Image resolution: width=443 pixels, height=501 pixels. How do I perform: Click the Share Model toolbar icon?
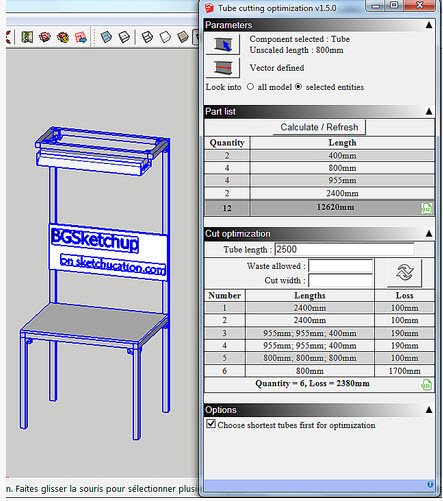point(81,37)
